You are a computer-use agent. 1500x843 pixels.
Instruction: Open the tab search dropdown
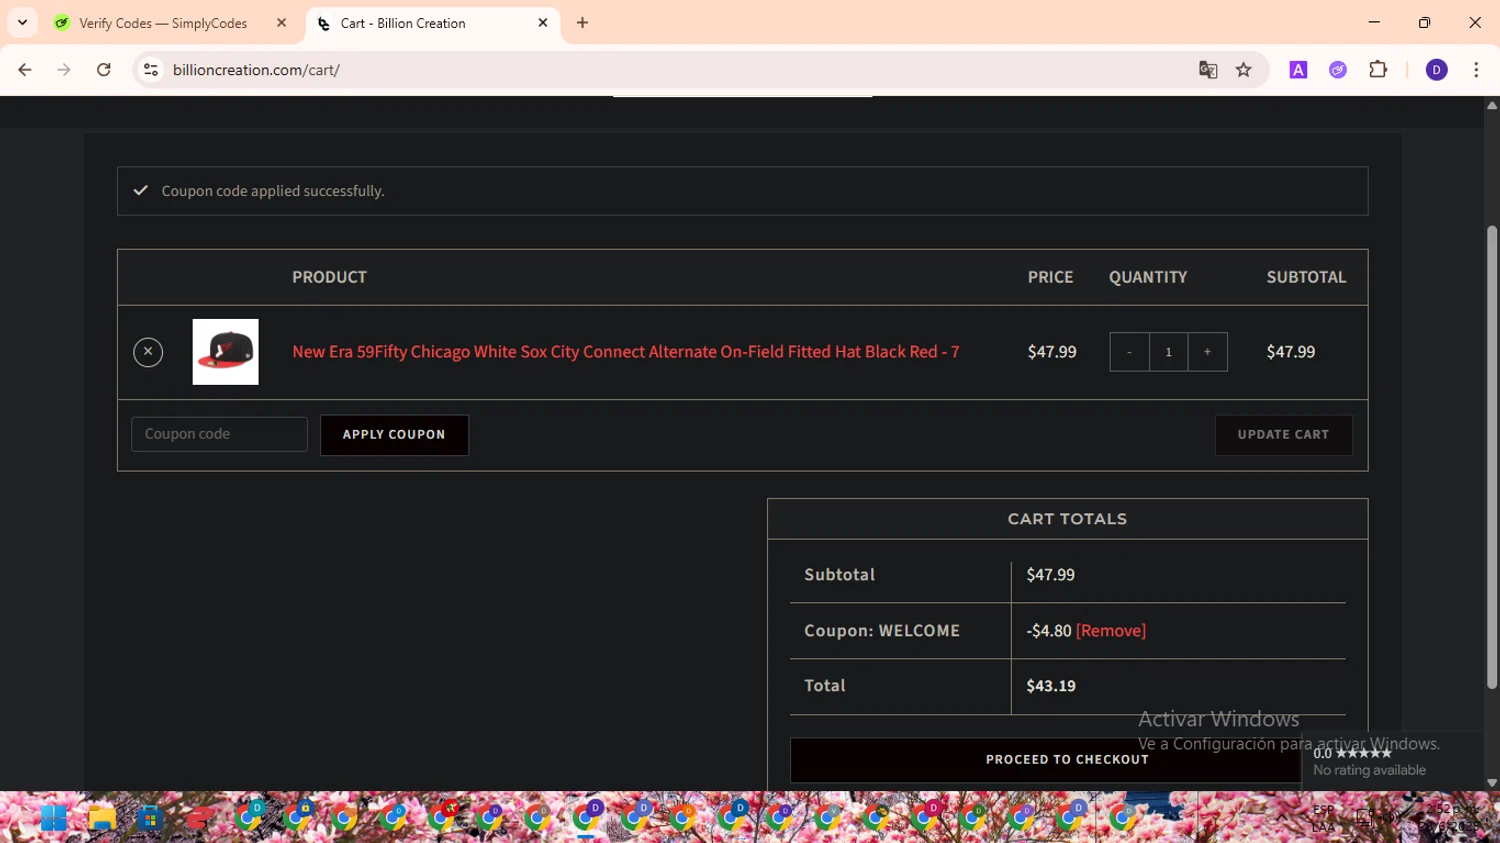[22, 23]
